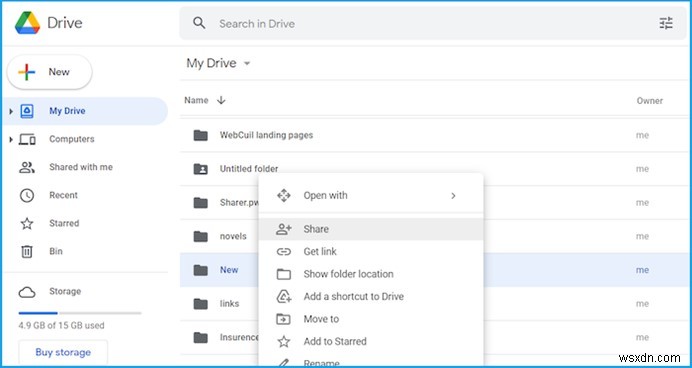Click the Starred star icon in sidebar
Screen dimensions: 692x368
tap(27, 224)
